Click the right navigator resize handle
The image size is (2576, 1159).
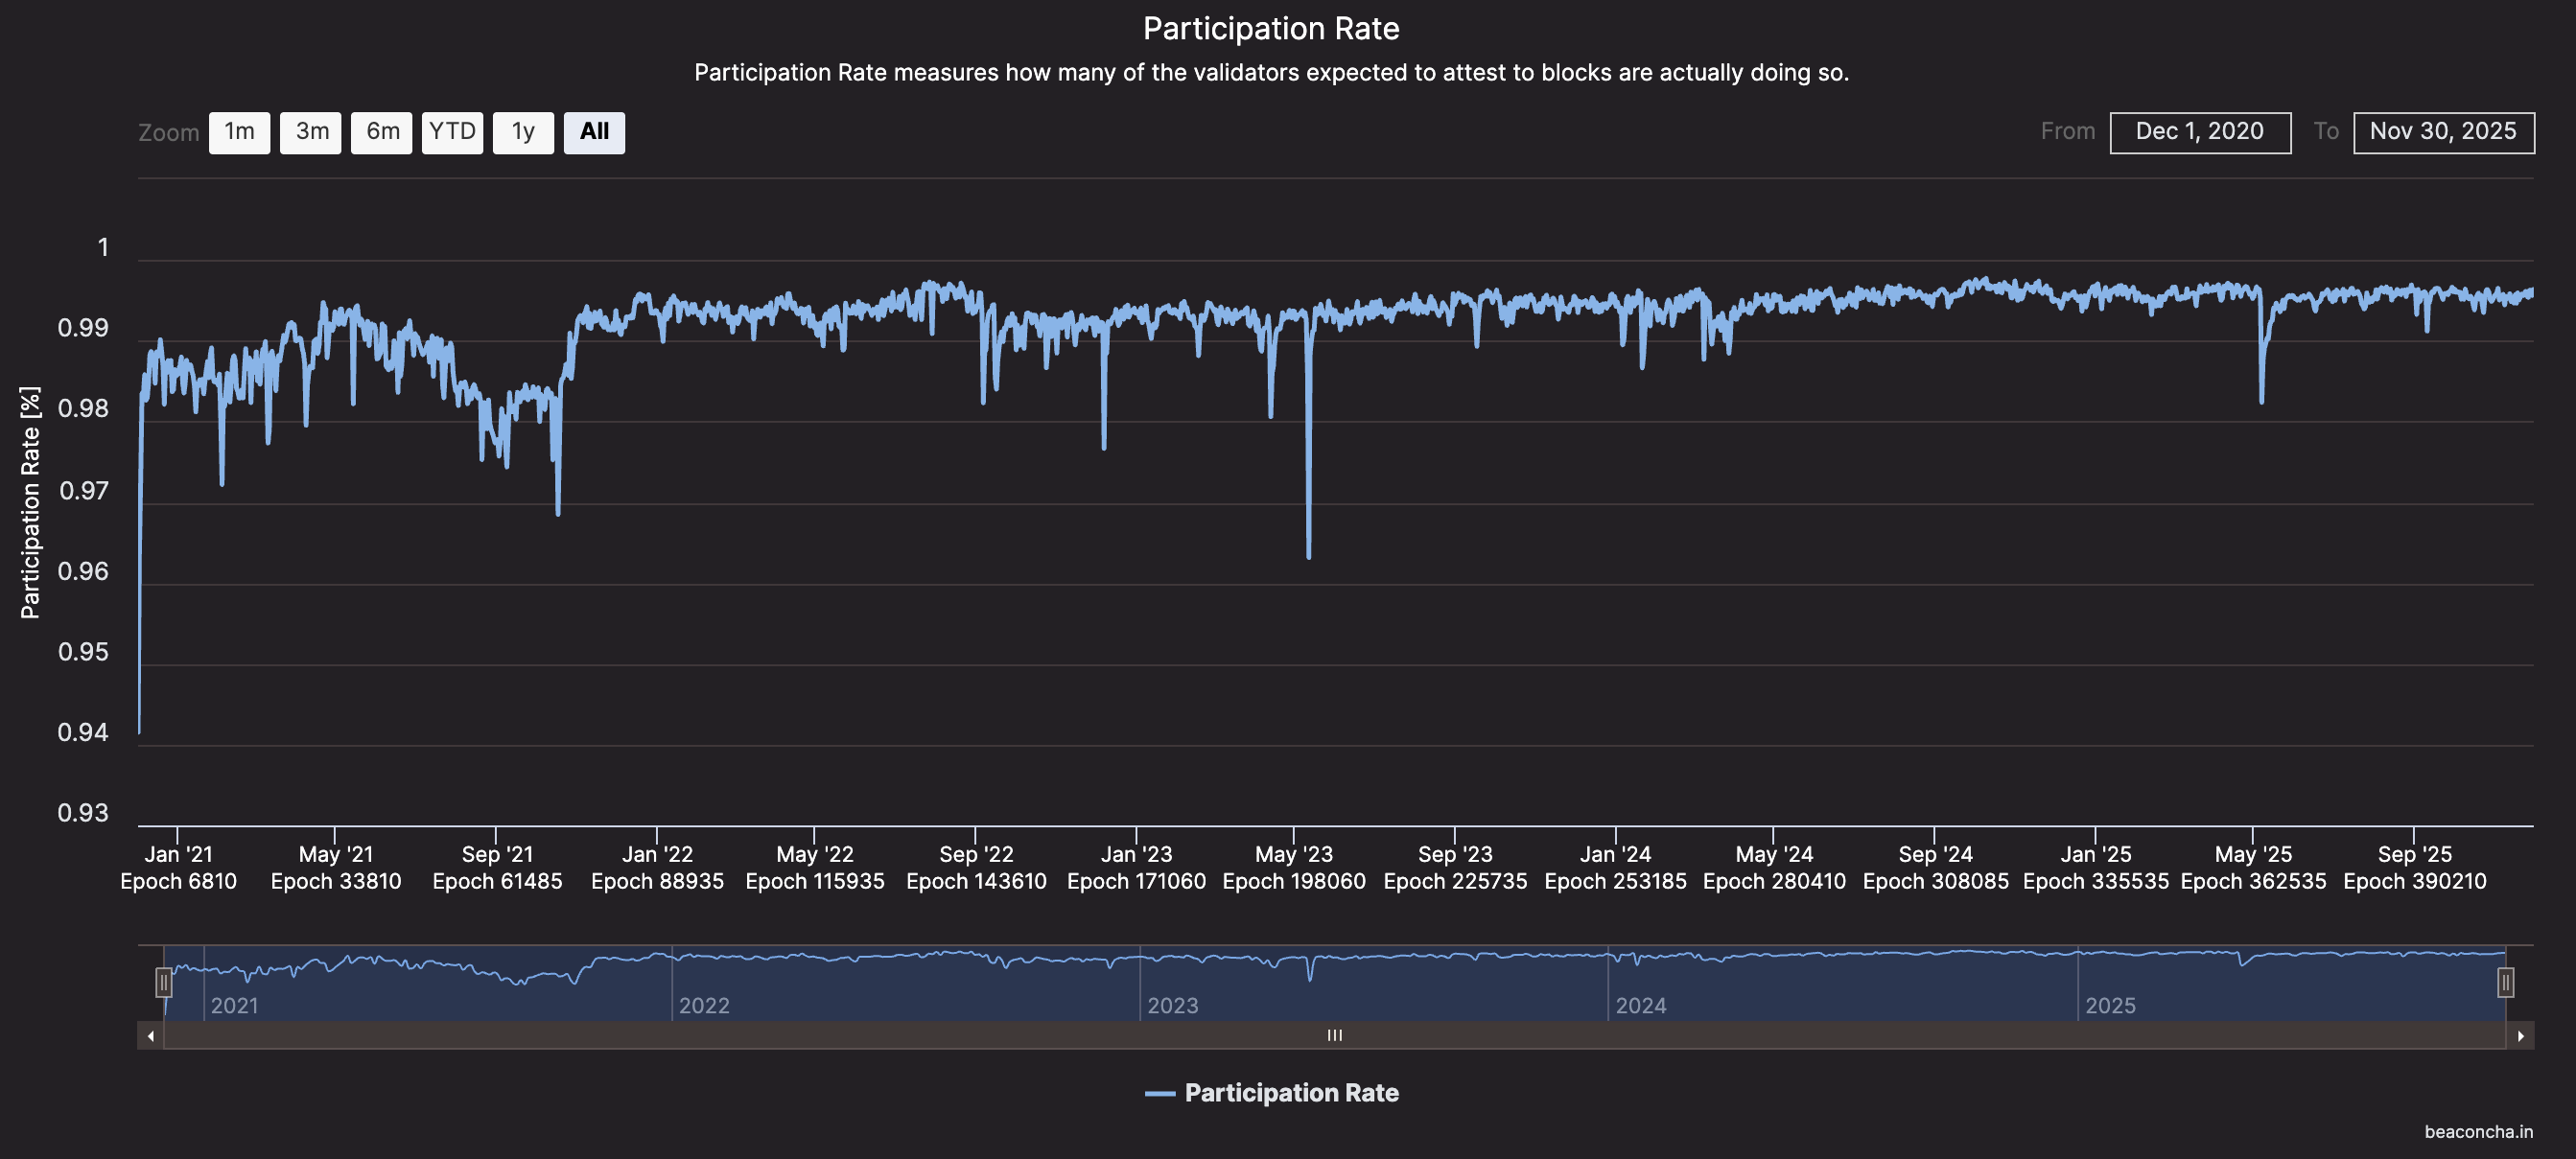[x=2507, y=983]
